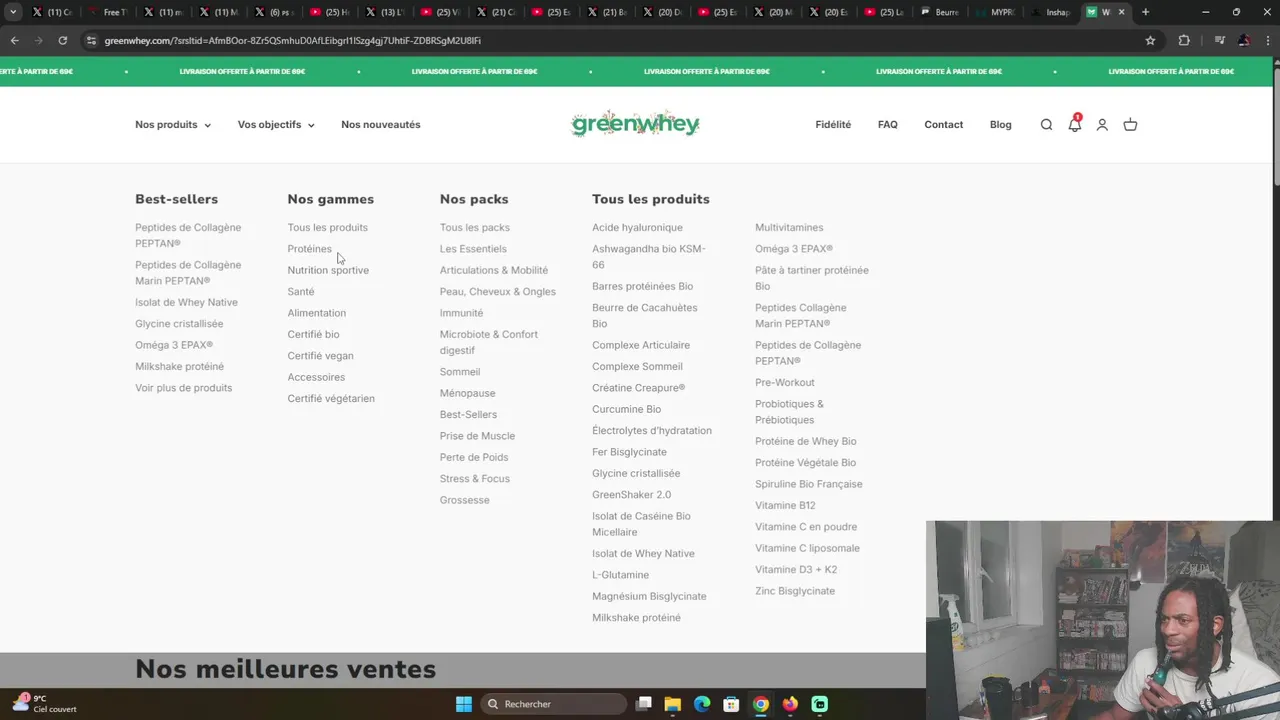Open Glycine cristallisée in Best-sellers

(179, 324)
